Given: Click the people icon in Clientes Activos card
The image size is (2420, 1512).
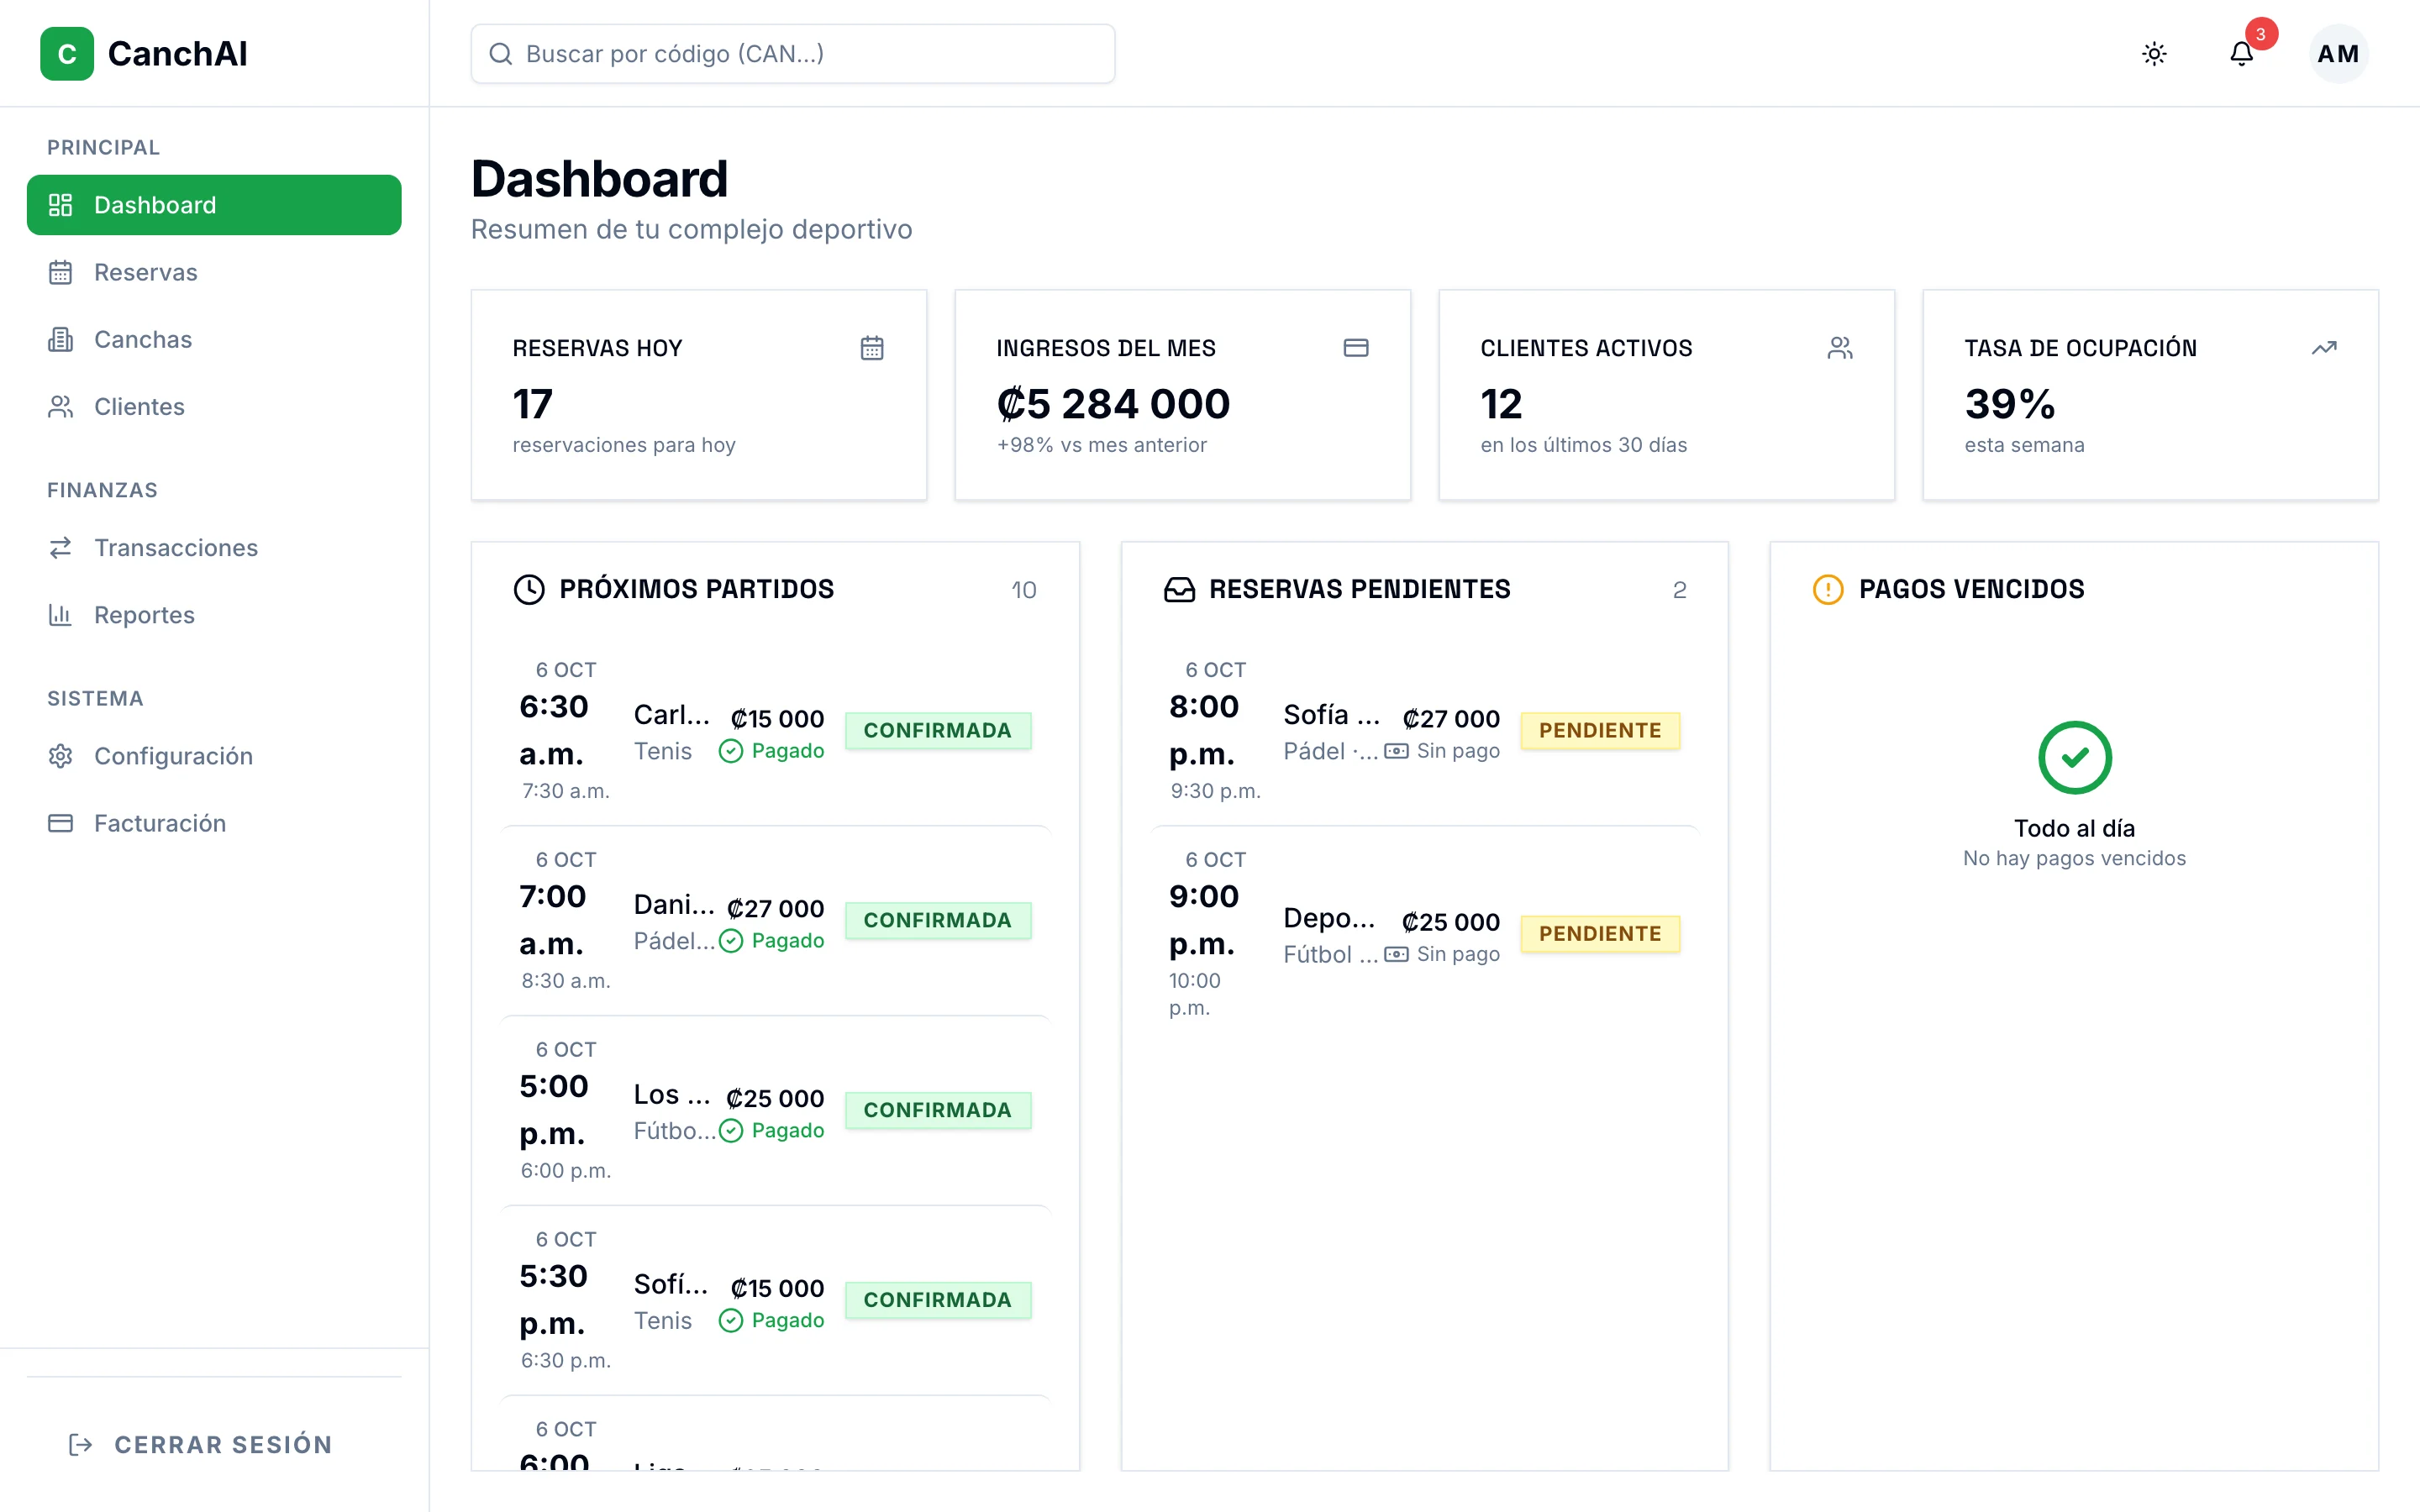Looking at the screenshot, I should (1840, 348).
